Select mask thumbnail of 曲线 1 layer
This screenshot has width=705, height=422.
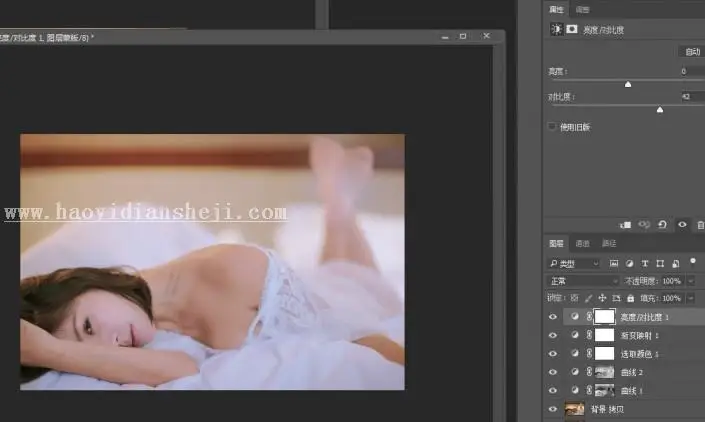pyautogui.click(x=604, y=391)
